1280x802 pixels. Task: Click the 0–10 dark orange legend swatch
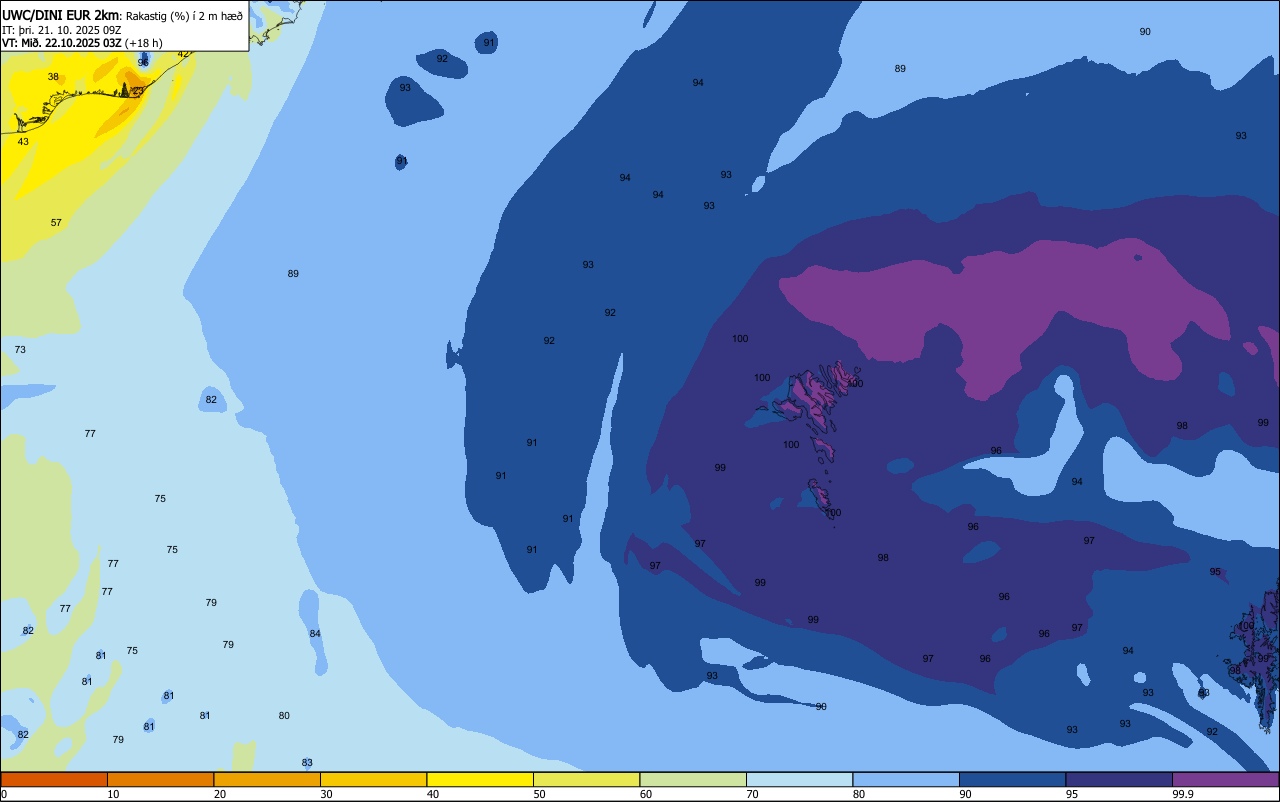pyautogui.click(x=54, y=779)
